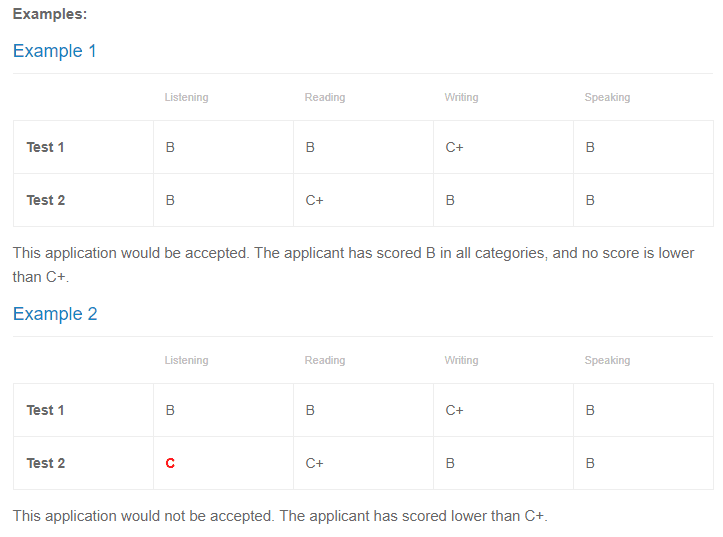Select the Listening column header in Example 1
723x537 pixels.
click(x=186, y=97)
